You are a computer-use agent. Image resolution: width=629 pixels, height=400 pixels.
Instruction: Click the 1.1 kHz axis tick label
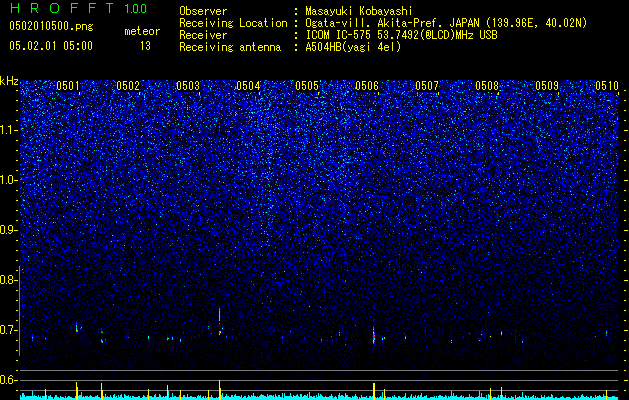point(9,130)
